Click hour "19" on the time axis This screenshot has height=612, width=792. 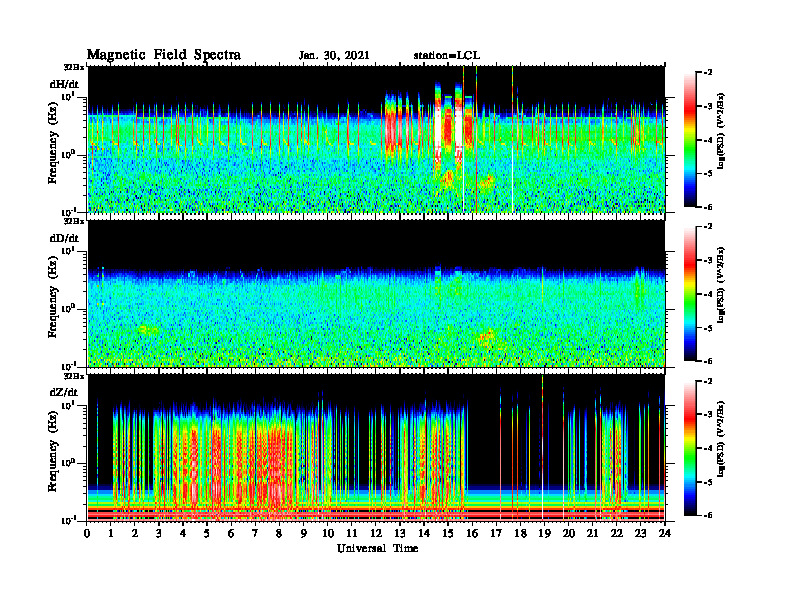coord(544,533)
